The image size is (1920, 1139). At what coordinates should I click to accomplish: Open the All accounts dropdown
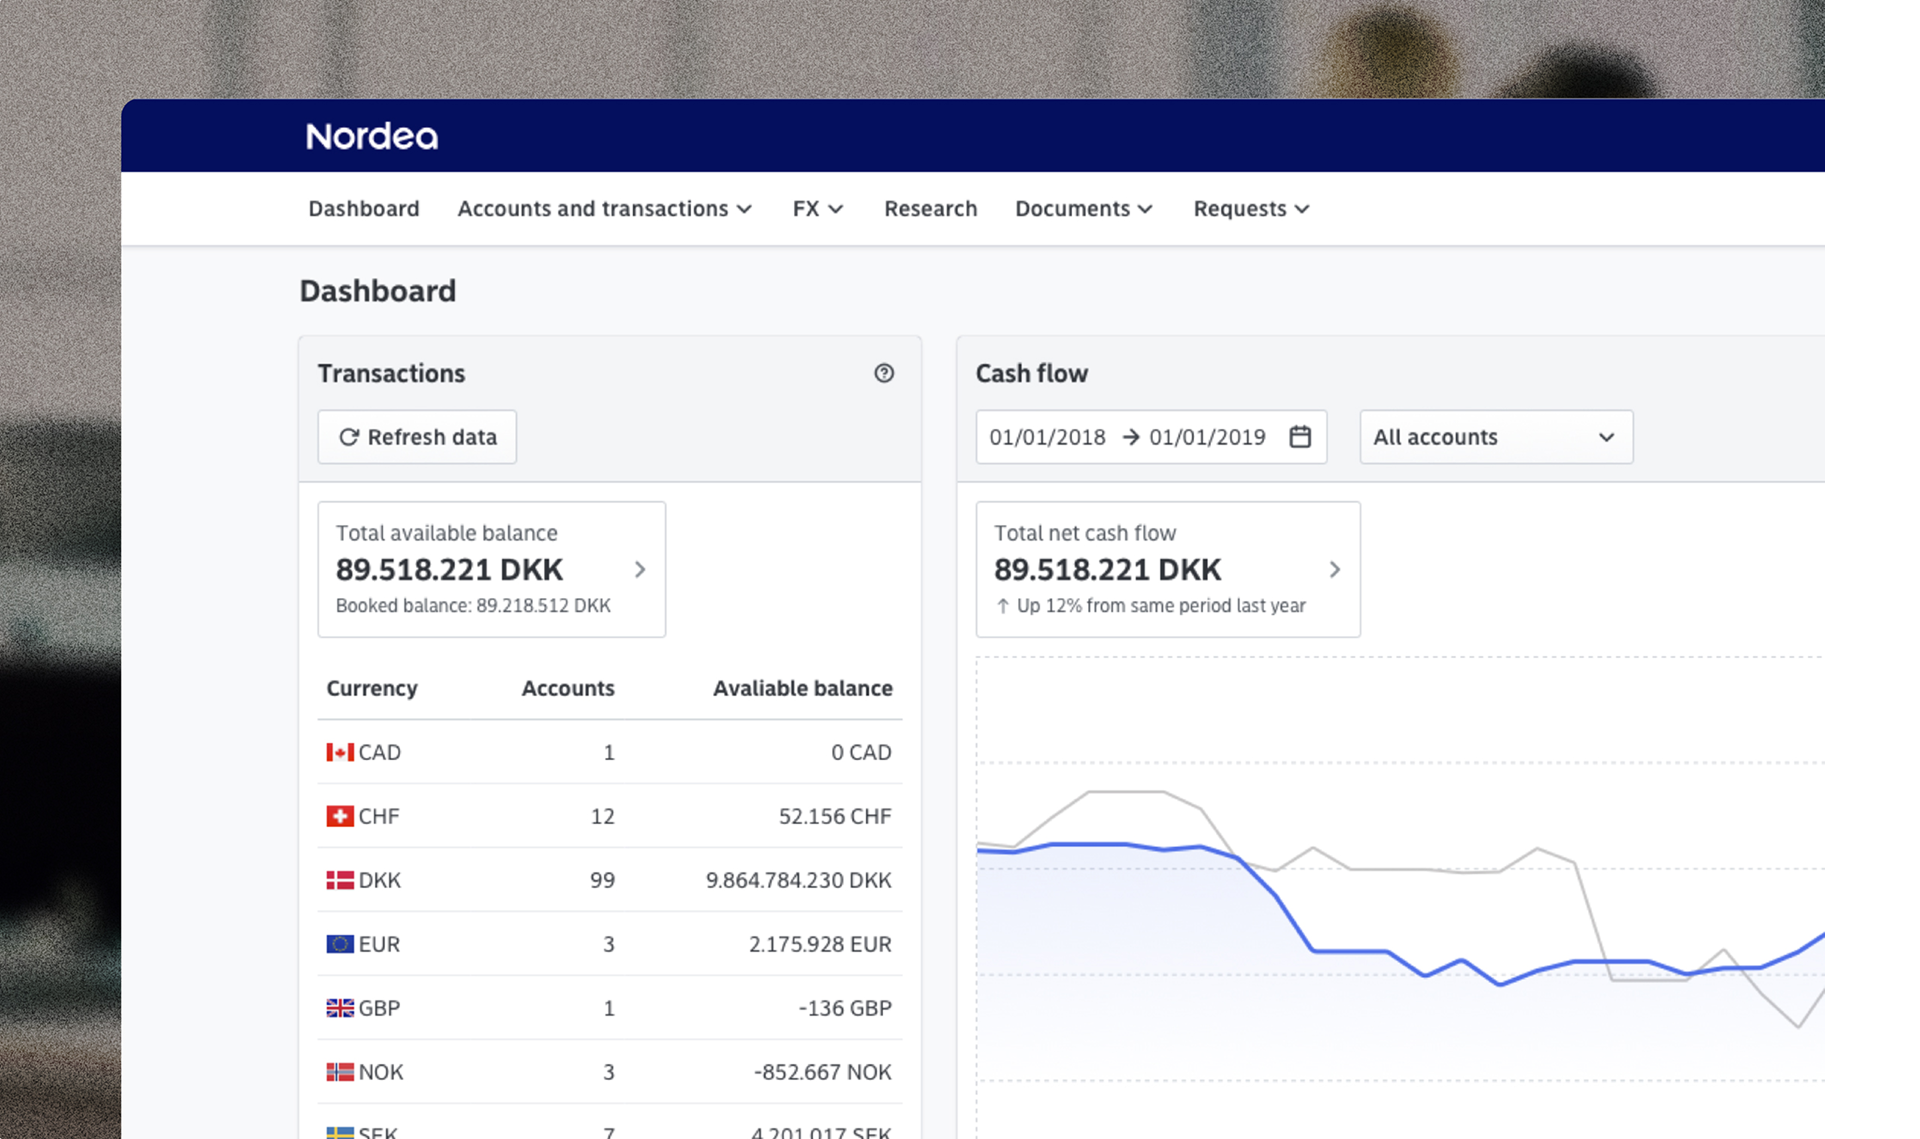pos(1495,437)
